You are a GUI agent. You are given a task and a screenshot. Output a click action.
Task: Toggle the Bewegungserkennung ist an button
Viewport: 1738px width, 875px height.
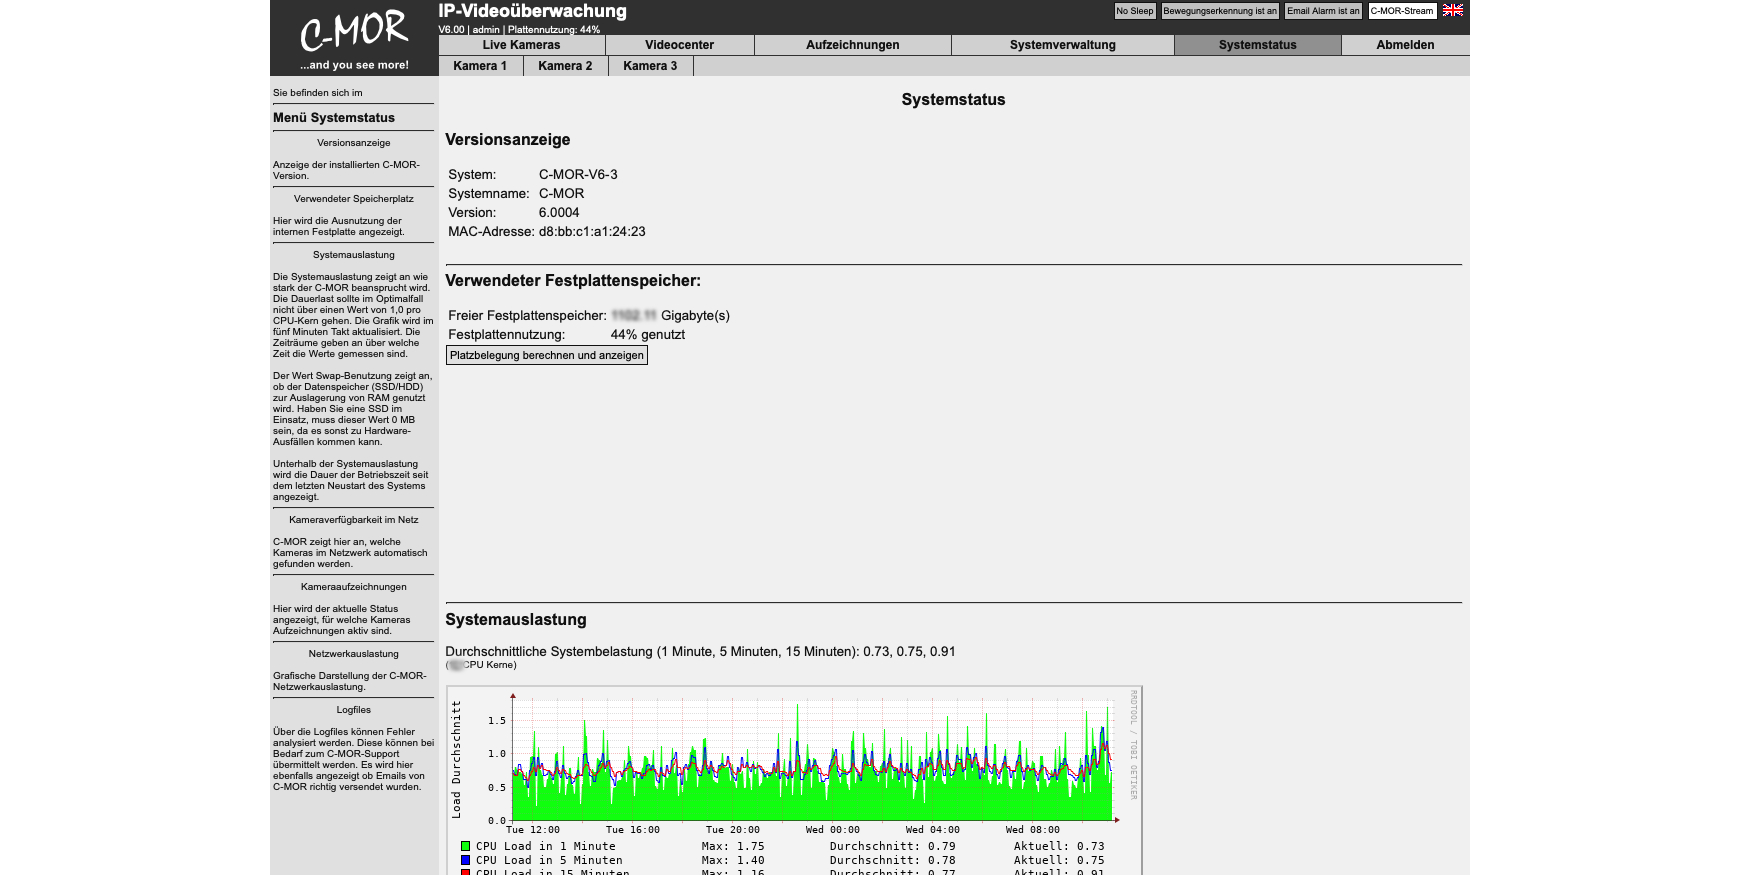1220,11
